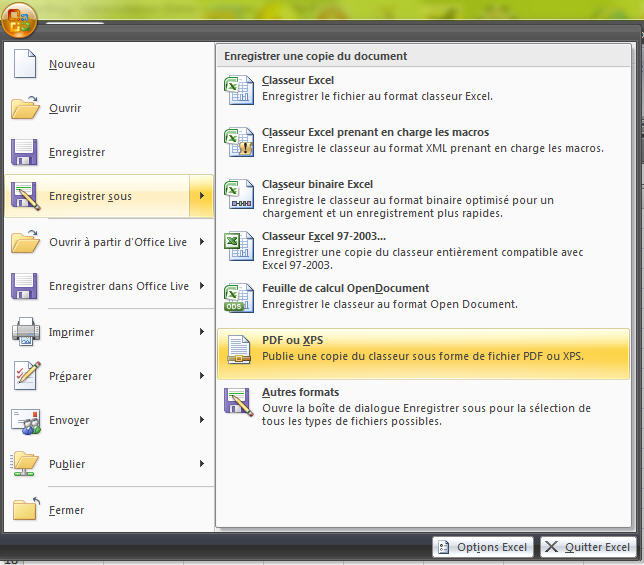Click the Autres formats floppy icon

(239, 402)
